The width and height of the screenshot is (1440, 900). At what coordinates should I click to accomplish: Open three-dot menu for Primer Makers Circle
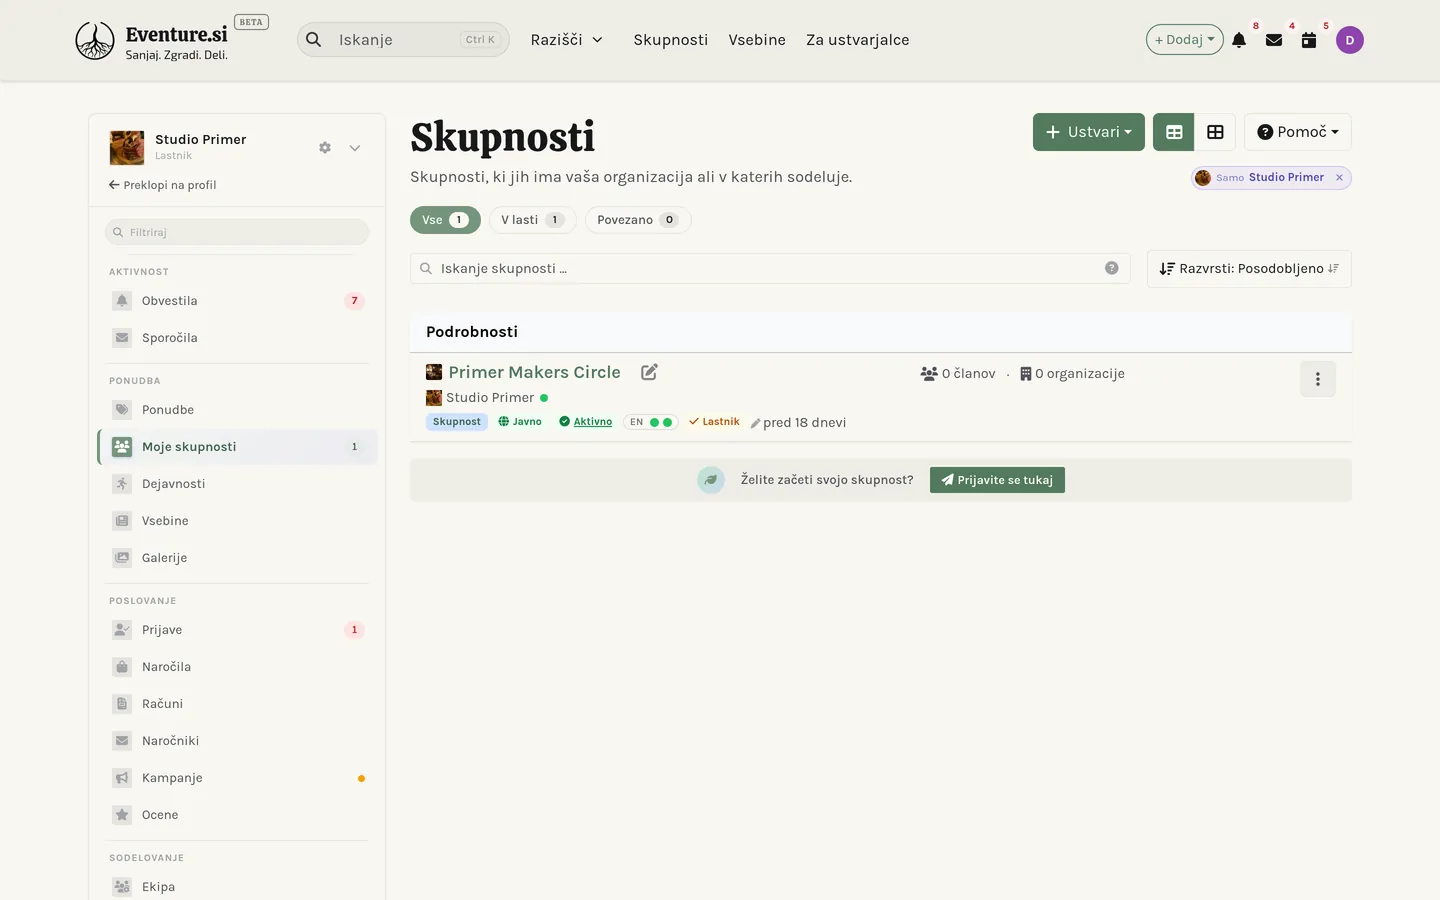tap(1318, 379)
